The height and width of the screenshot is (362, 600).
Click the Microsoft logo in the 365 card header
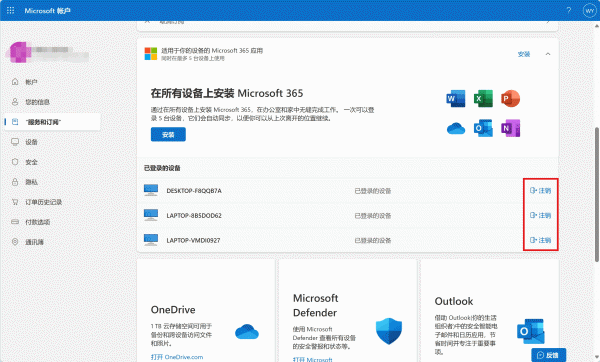click(151, 54)
